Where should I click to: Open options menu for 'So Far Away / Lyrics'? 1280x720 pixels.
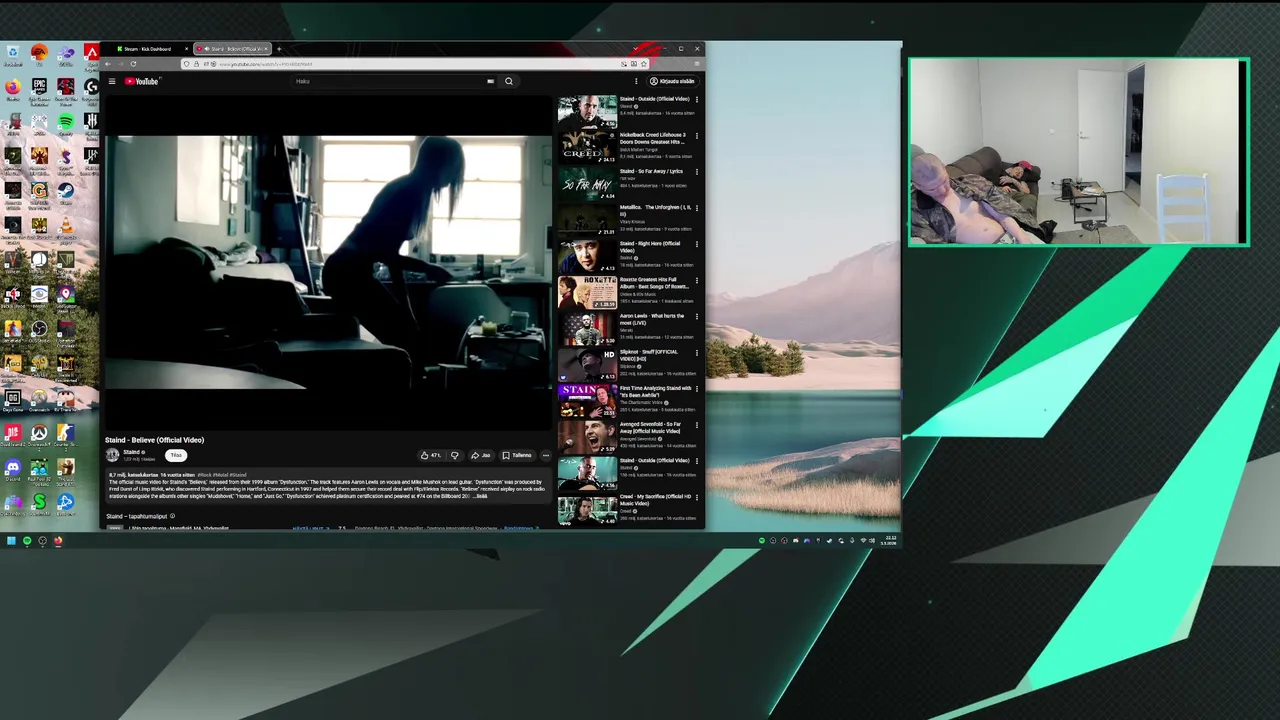(697, 171)
